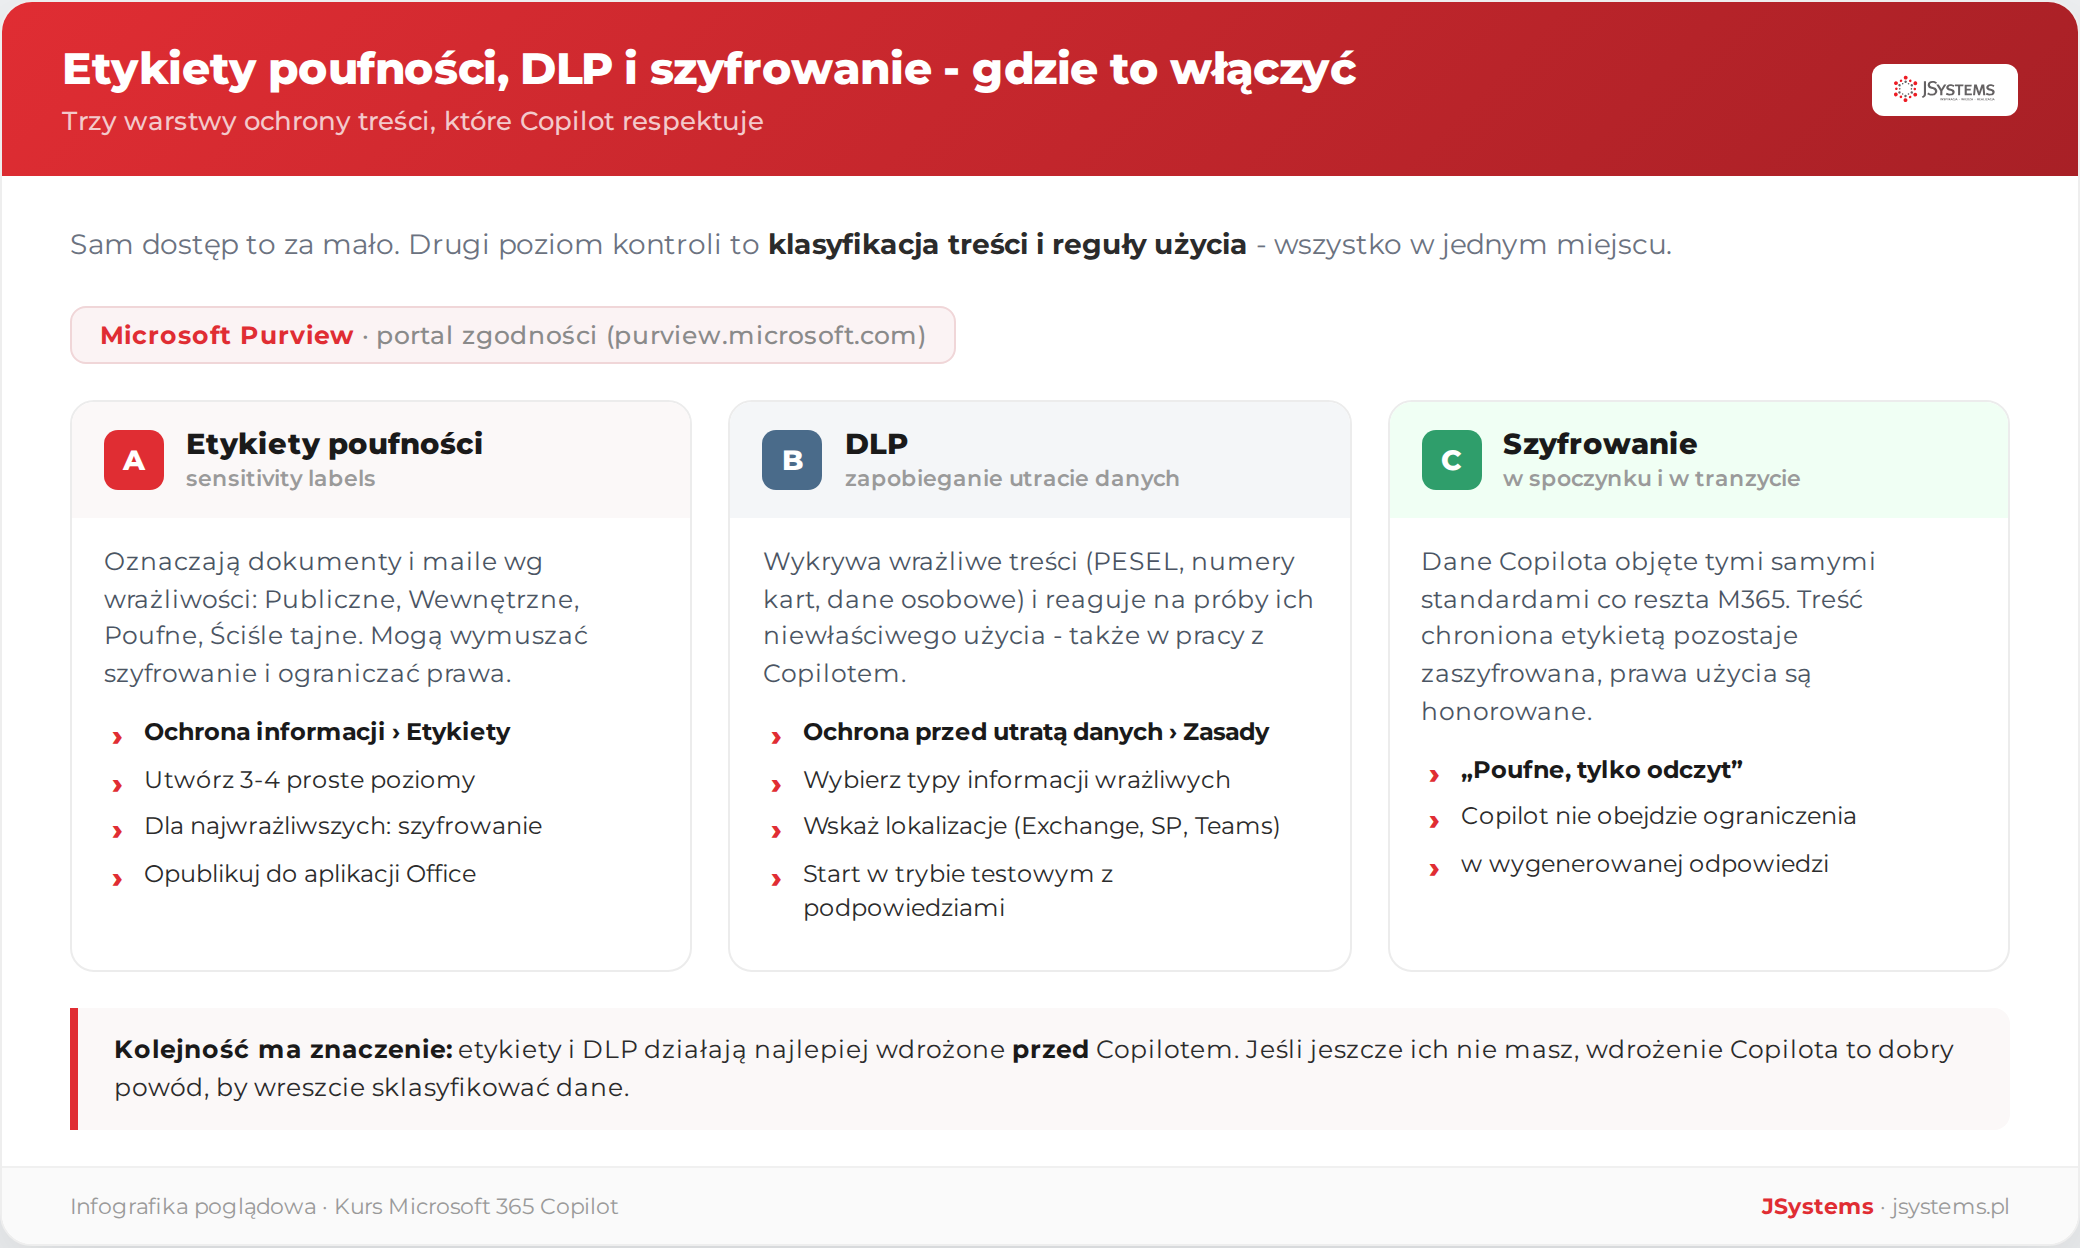Click the 'Microsoft Purview' red label
The height and width of the screenshot is (1248, 2080).
[x=227, y=335]
